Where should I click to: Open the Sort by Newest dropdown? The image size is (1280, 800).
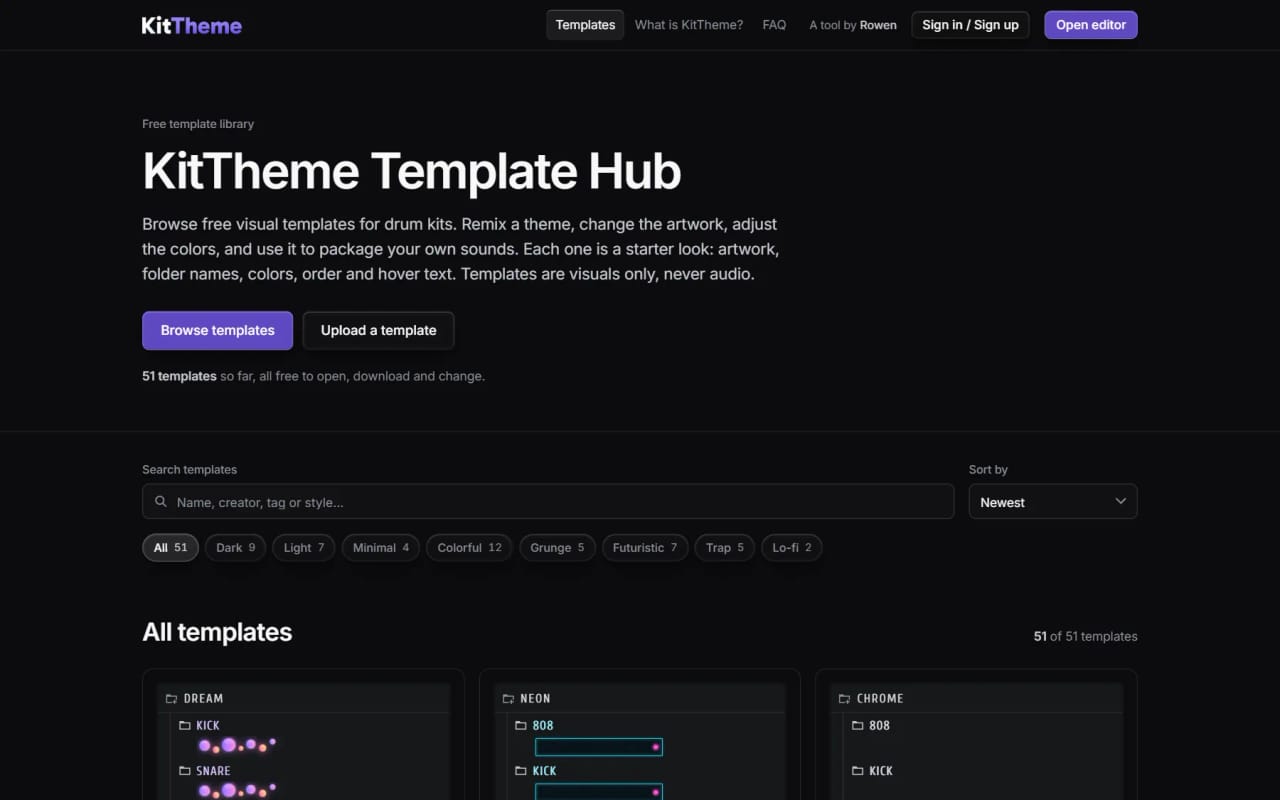tap(1053, 502)
